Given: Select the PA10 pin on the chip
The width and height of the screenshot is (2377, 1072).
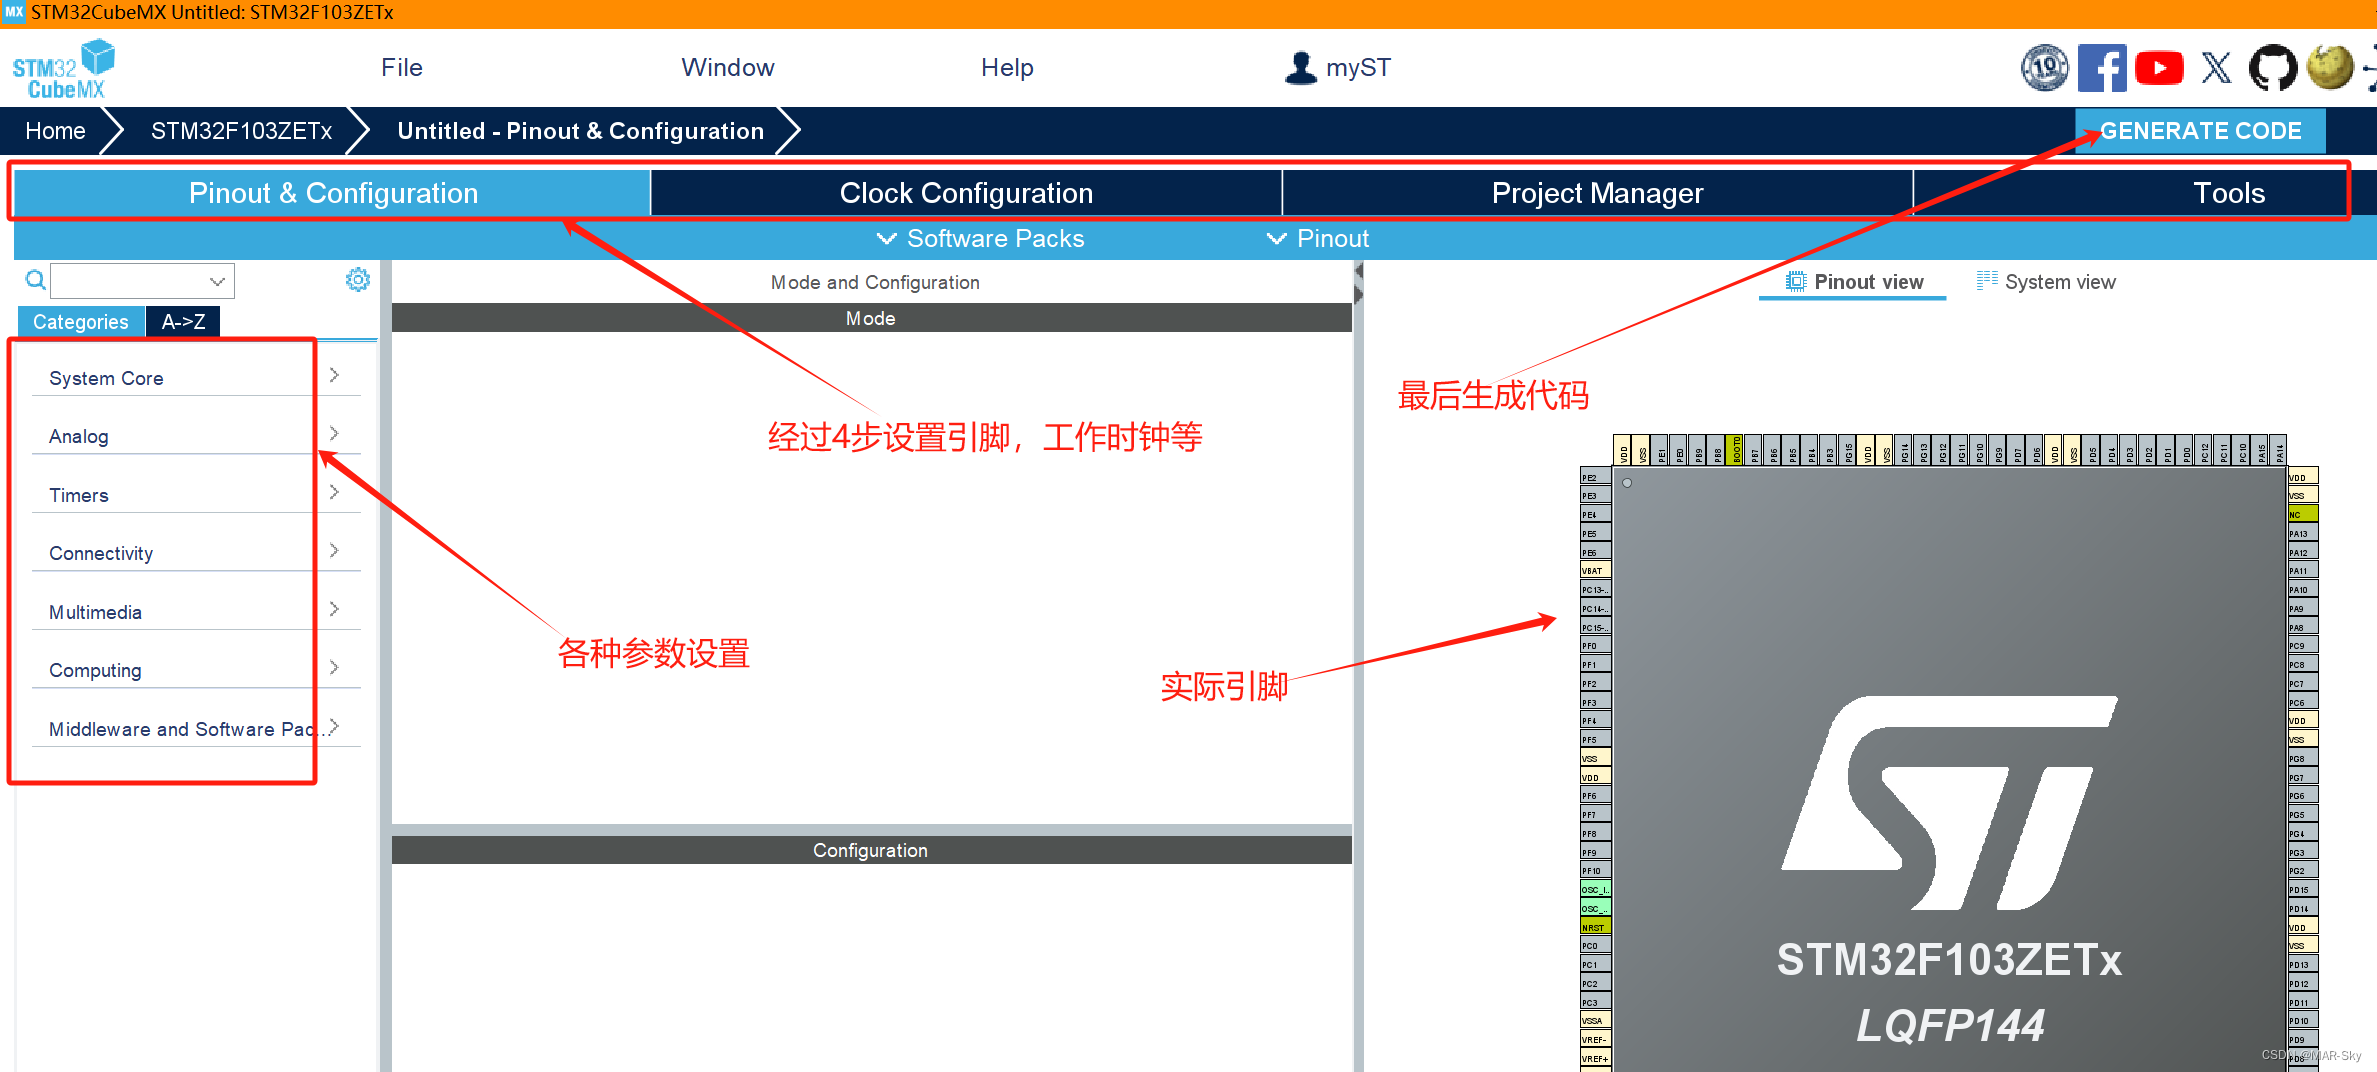Looking at the screenshot, I should [2303, 590].
